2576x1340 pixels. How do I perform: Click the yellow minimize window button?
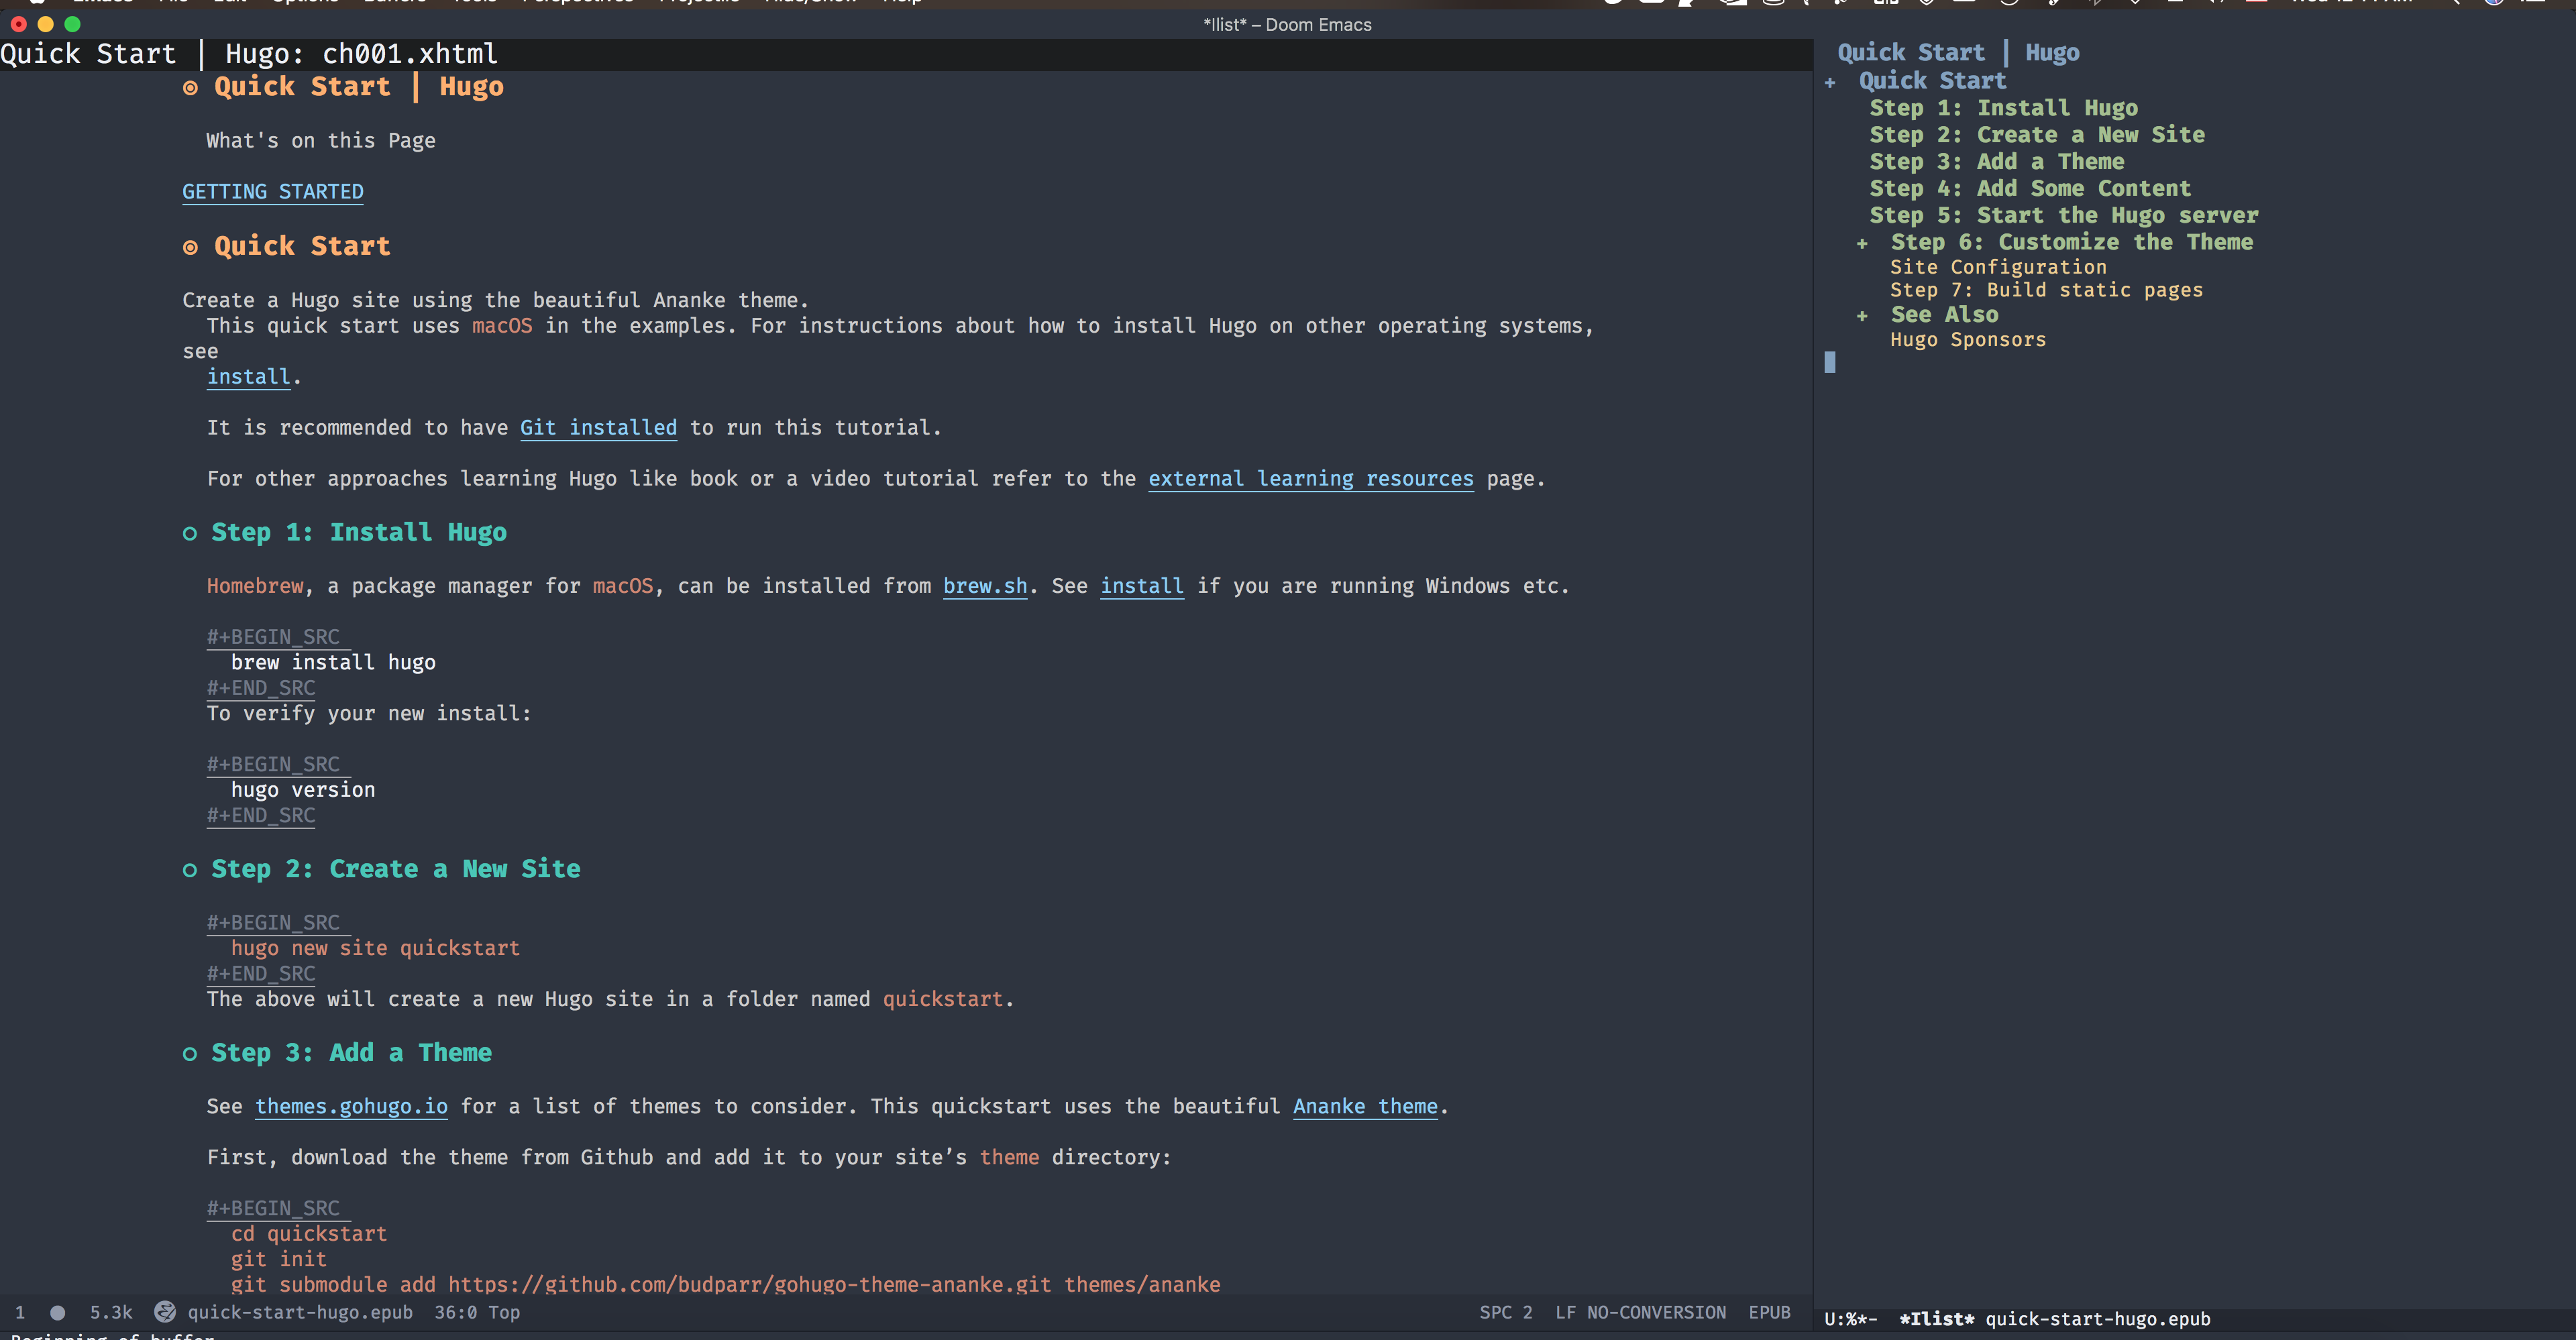pyautogui.click(x=45, y=23)
